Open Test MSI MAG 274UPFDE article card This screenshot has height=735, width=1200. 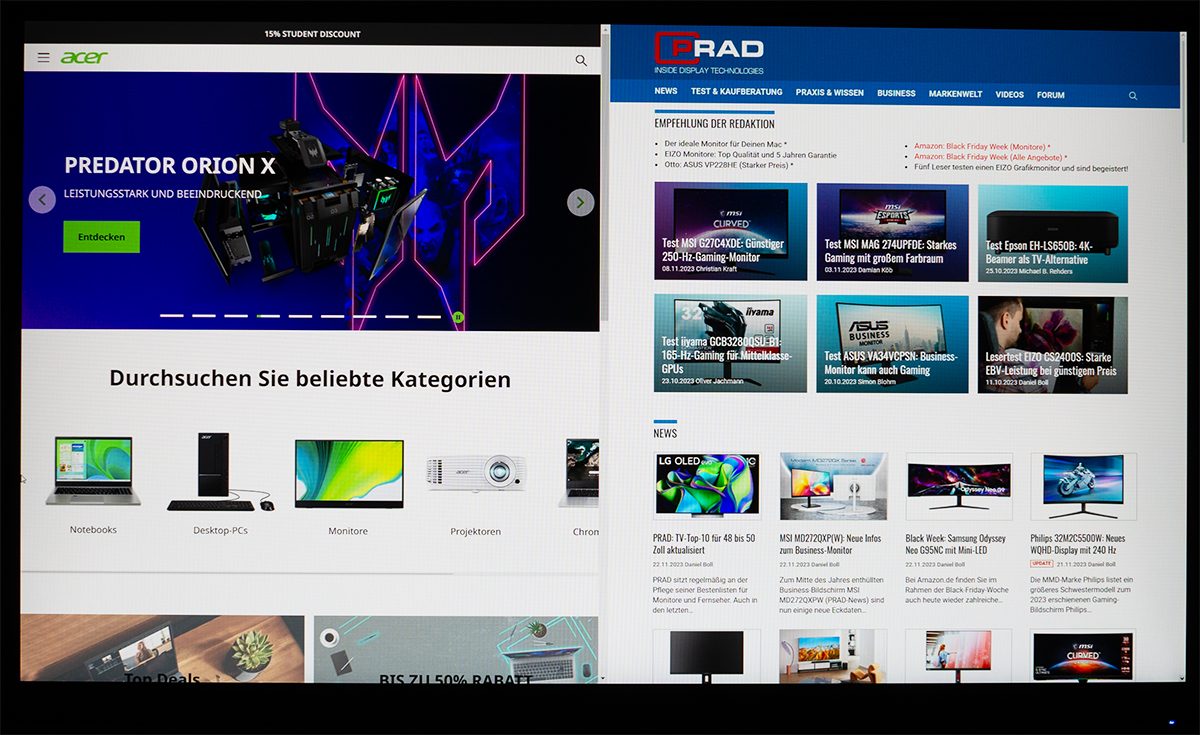[x=892, y=232]
